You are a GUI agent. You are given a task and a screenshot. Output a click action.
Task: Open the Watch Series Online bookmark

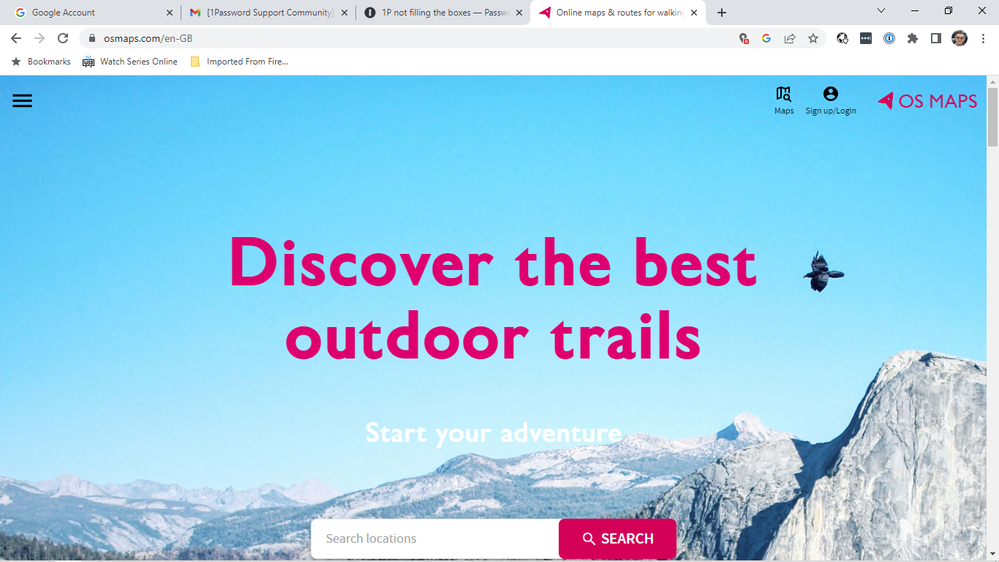[x=130, y=61]
